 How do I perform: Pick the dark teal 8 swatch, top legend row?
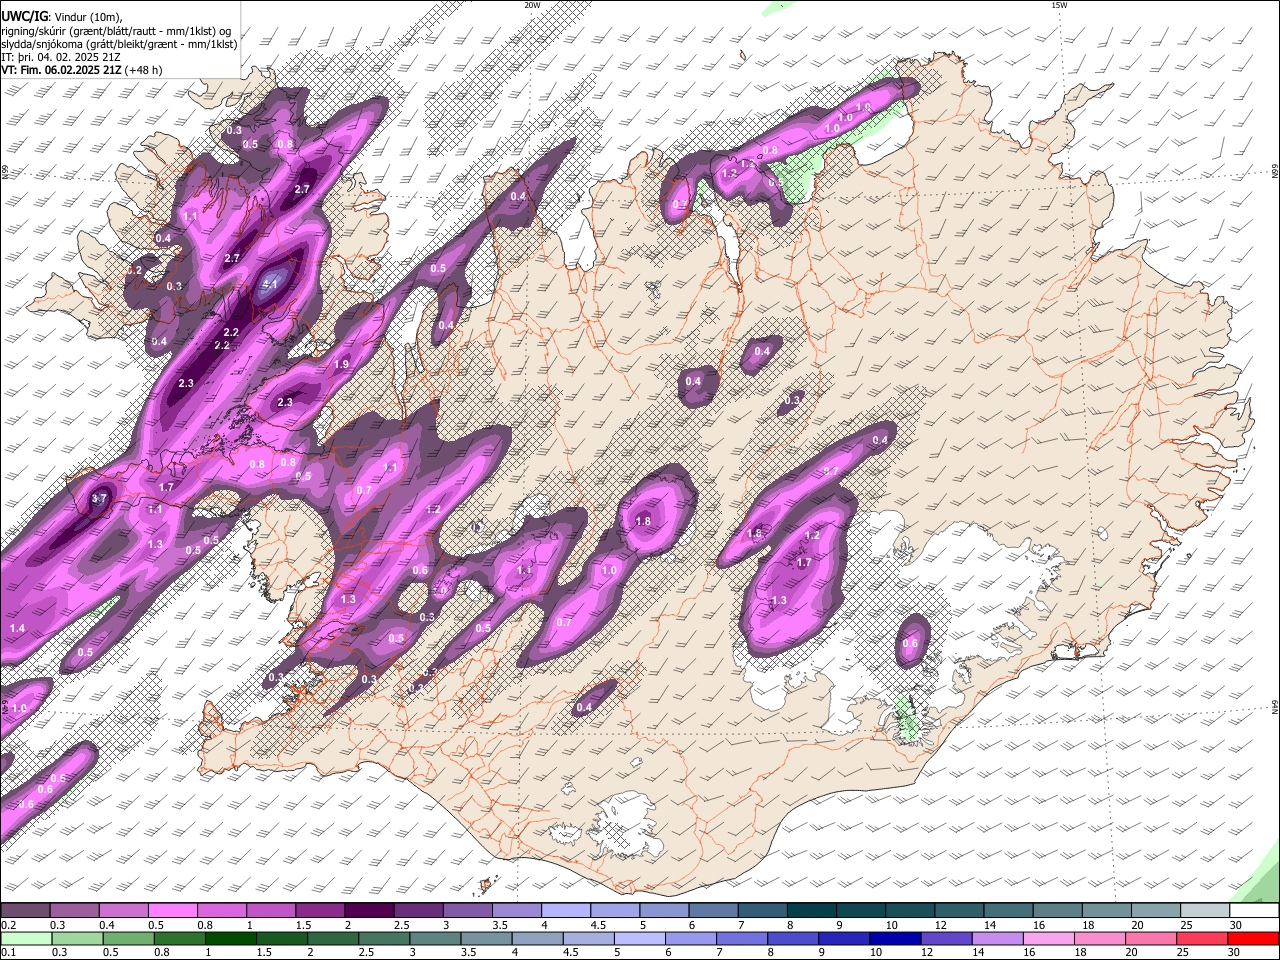click(812, 911)
